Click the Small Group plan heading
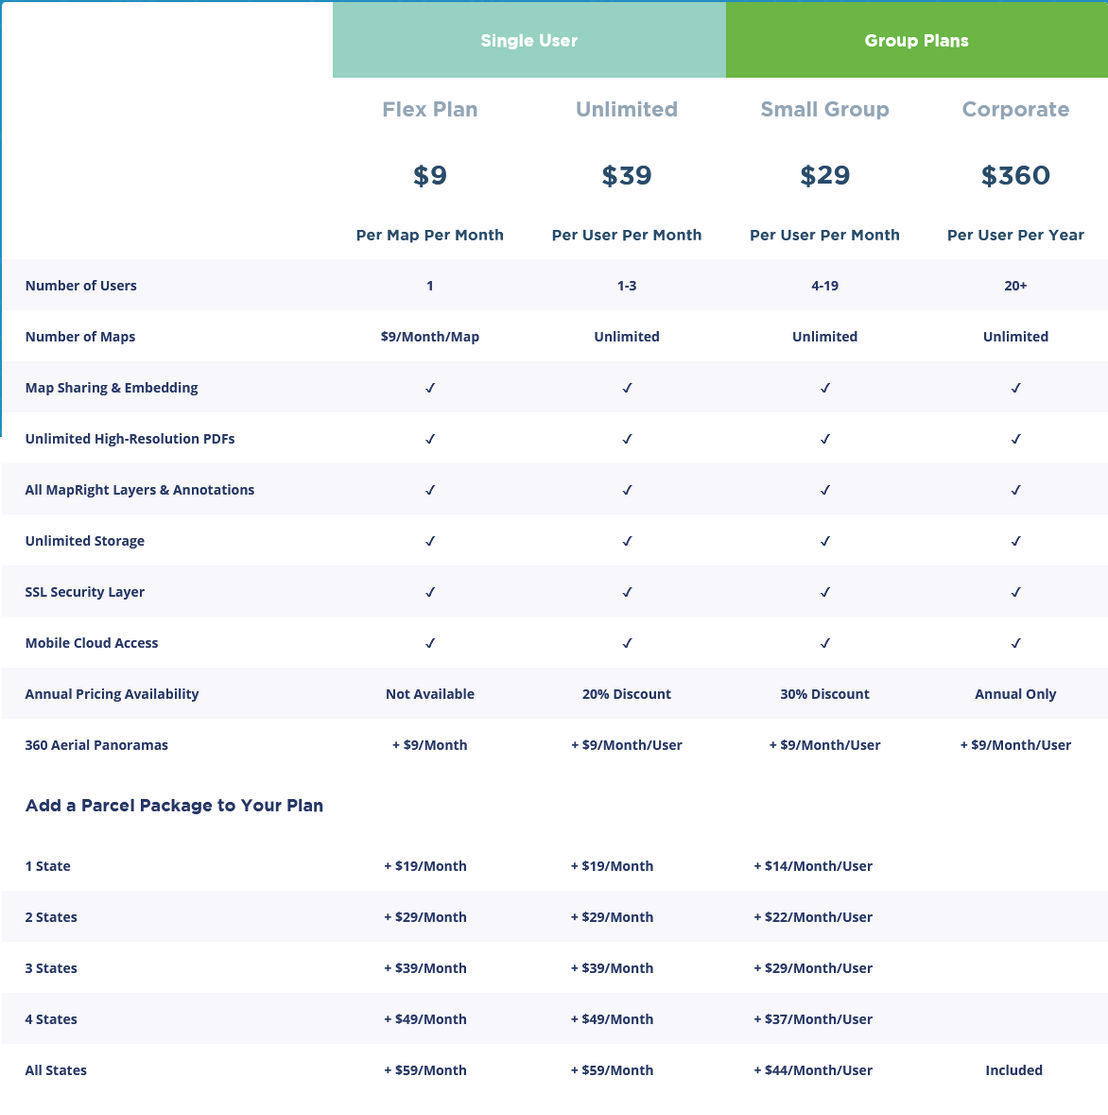 [x=825, y=110]
